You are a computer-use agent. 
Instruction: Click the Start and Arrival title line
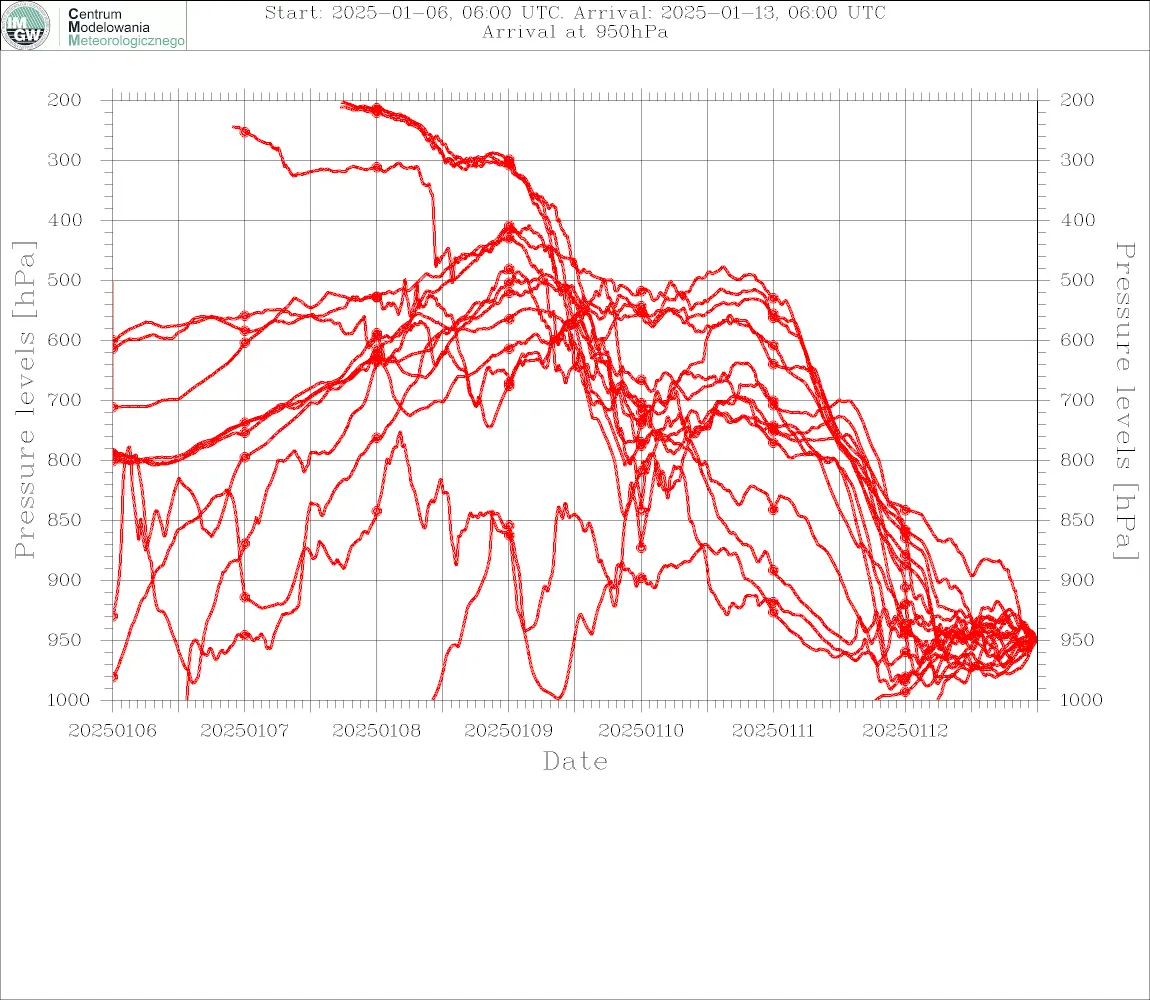click(x=575, y=12)
